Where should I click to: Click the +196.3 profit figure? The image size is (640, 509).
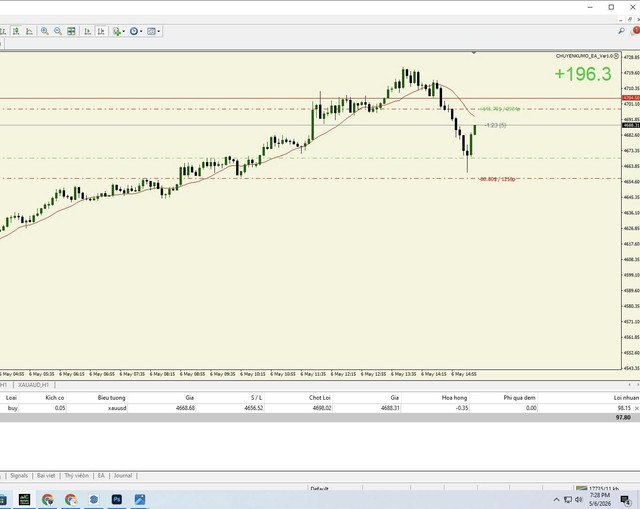tap(583, 74)
